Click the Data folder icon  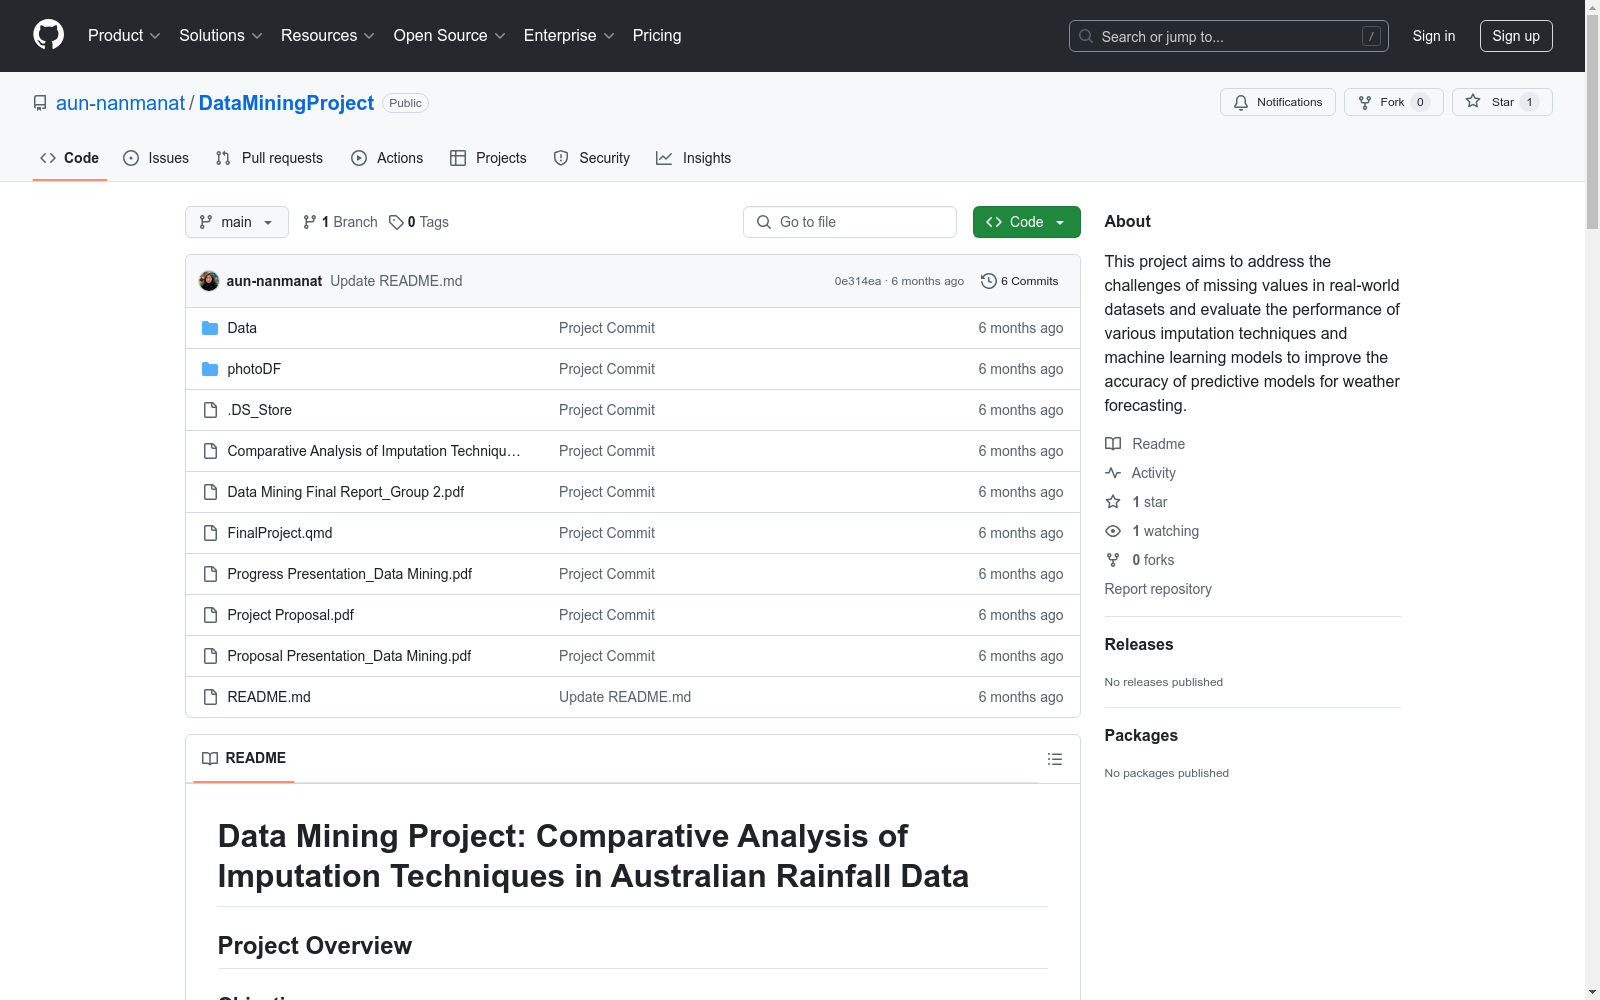pos(210,328)
